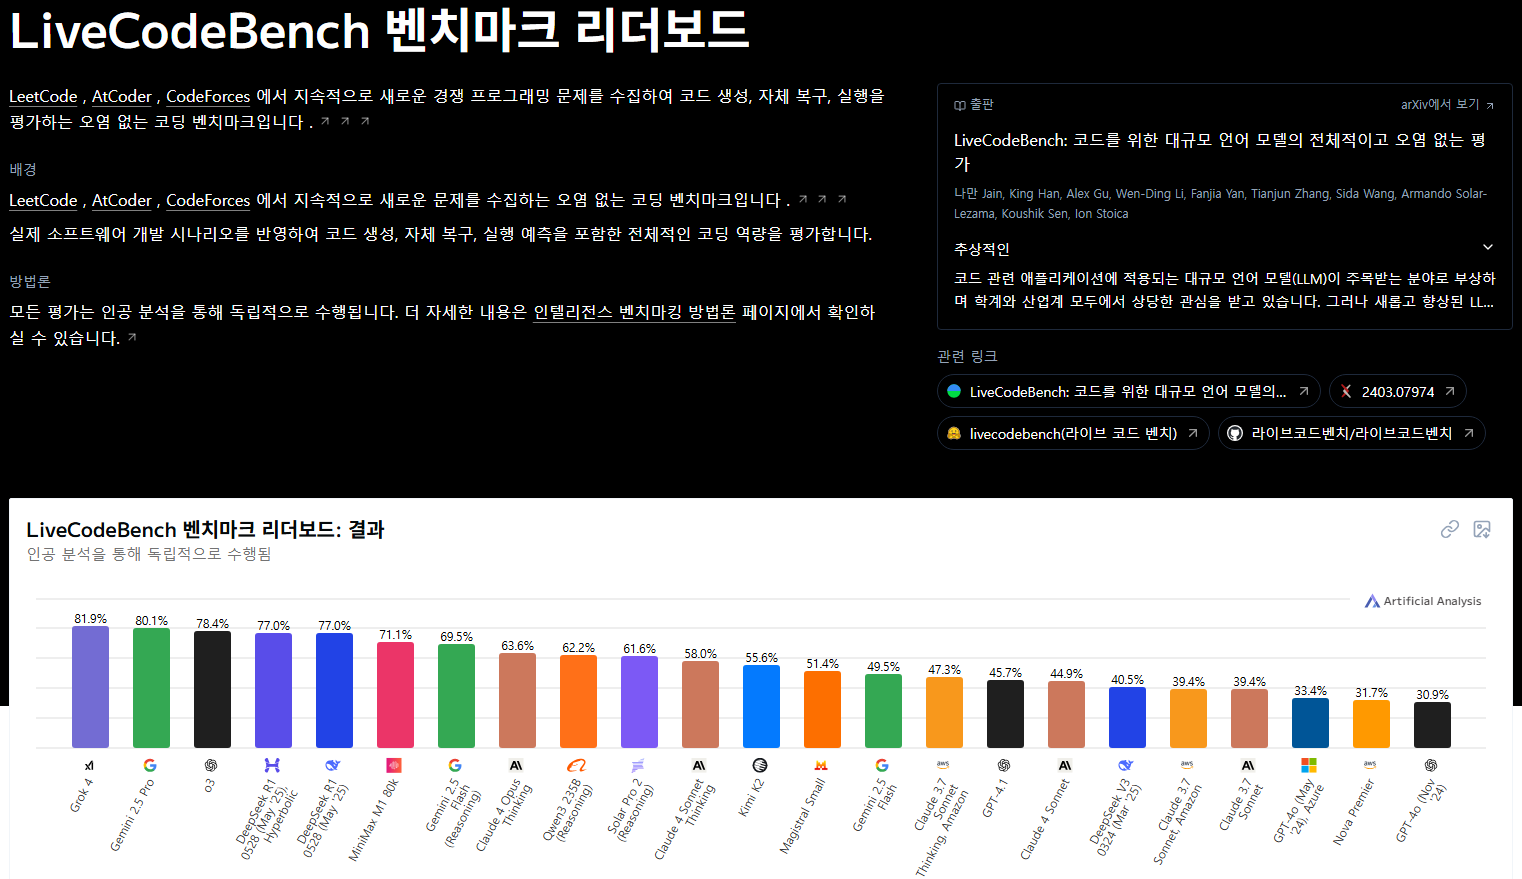Click the OpenAI logo above the o3 label
1522x879 pixels.
[x=211, y=765]
